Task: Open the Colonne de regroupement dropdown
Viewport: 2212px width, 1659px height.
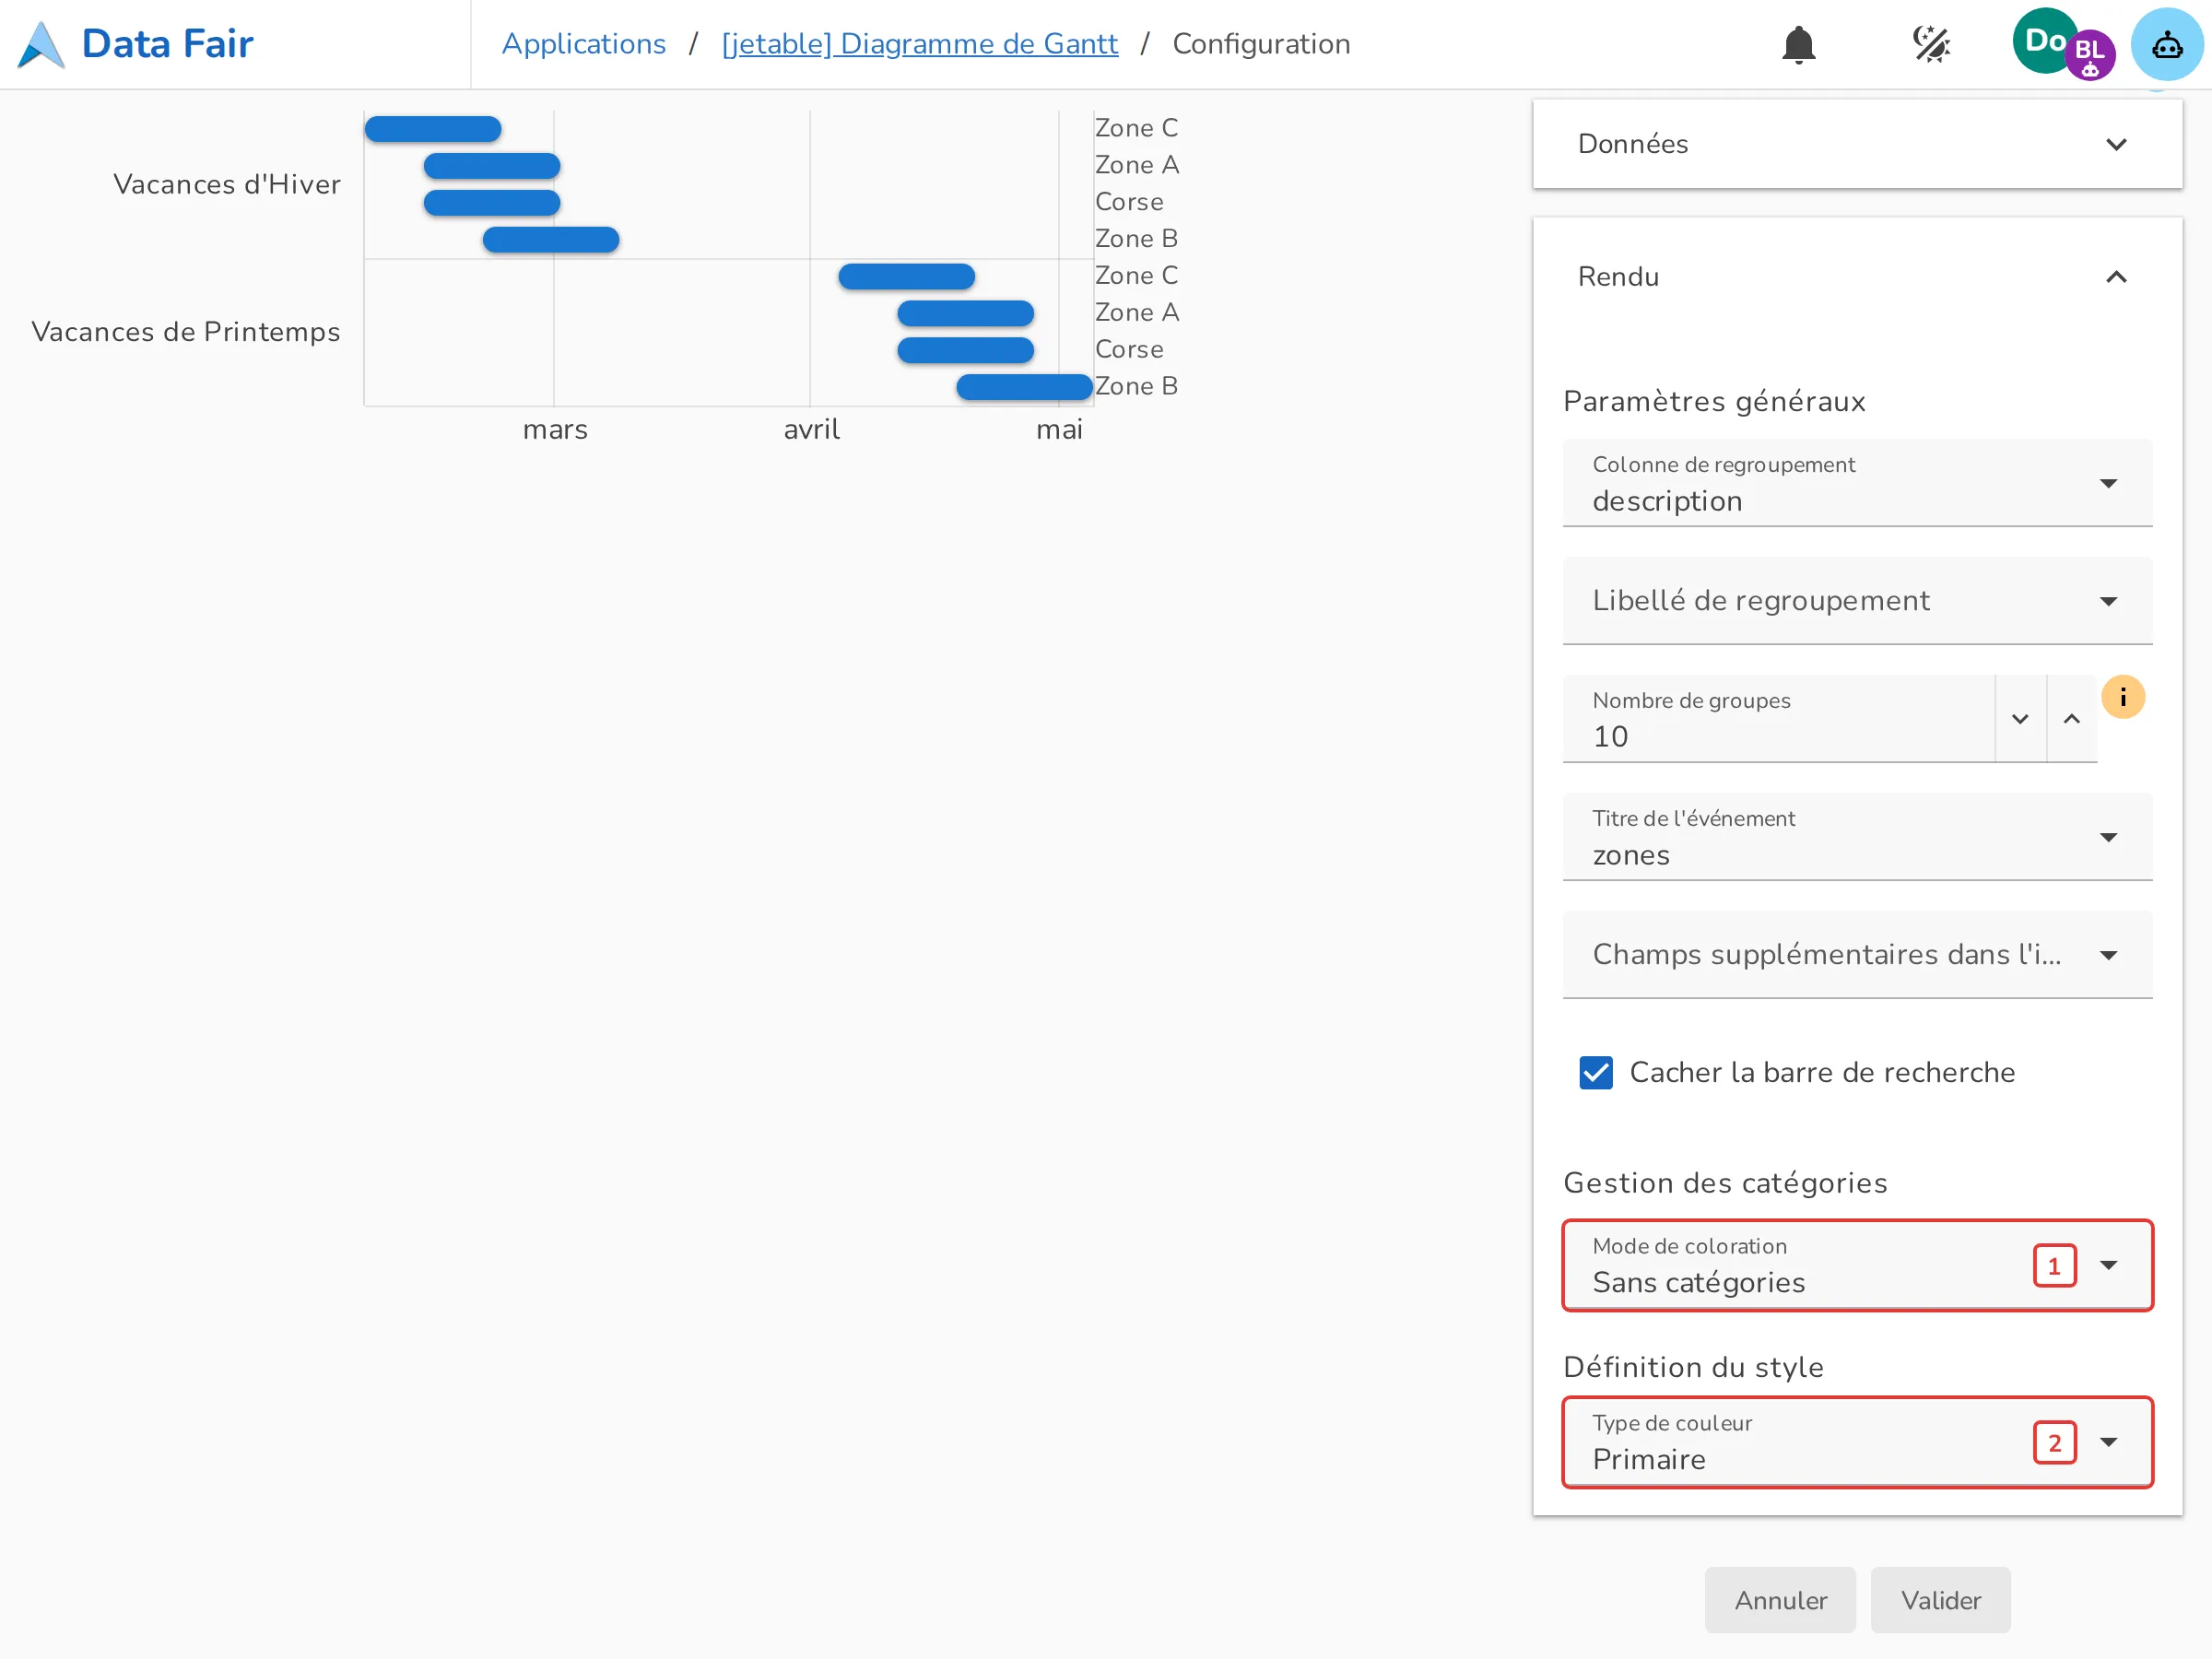Action: click(x=1857, y=483)
